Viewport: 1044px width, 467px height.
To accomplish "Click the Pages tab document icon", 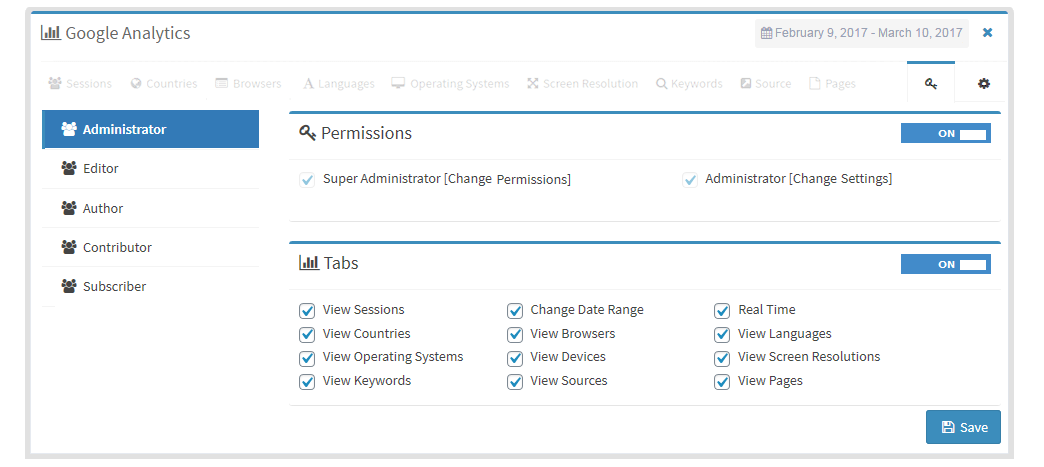I will click(x=814, y=83).
